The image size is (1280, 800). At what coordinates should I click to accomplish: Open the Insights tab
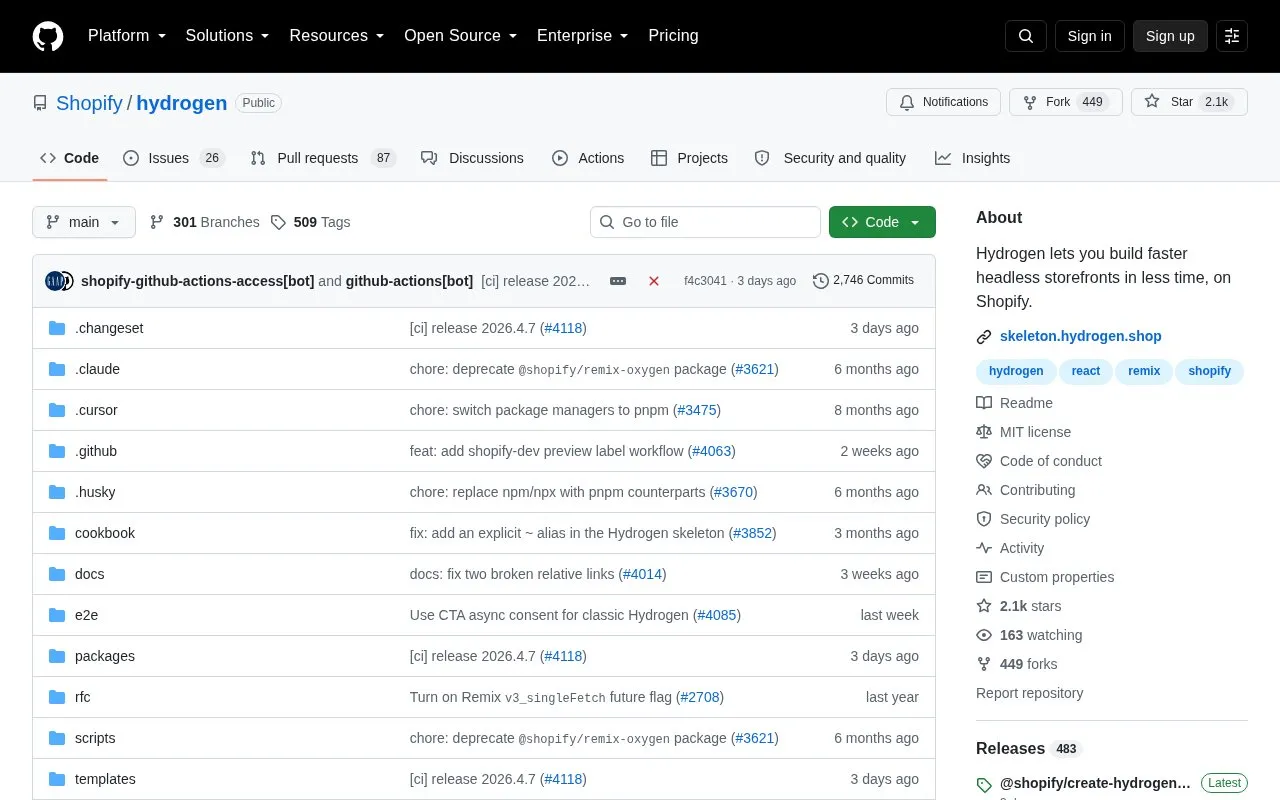(973, 158)
